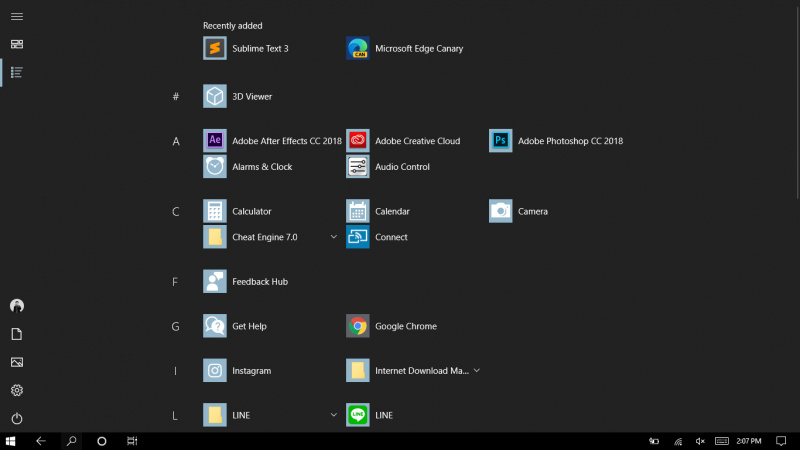Select the Adobe Creative Cloud label
Image resolution: width=800 pixels, height=450 pixels.
(x=417, y=141)
